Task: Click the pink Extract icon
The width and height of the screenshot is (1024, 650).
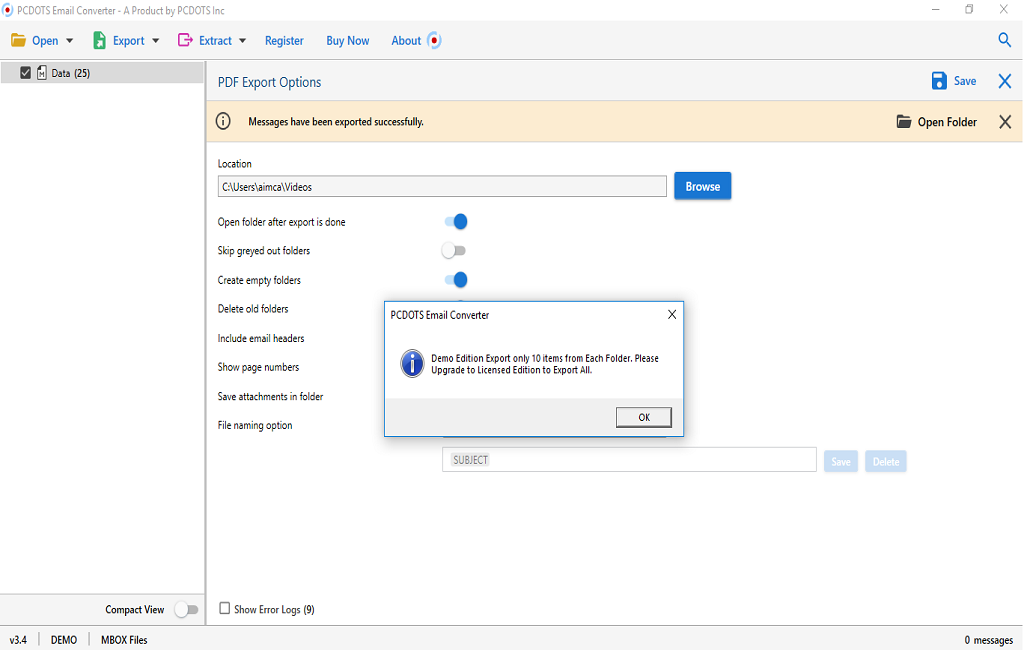Action: pos(185,41)
